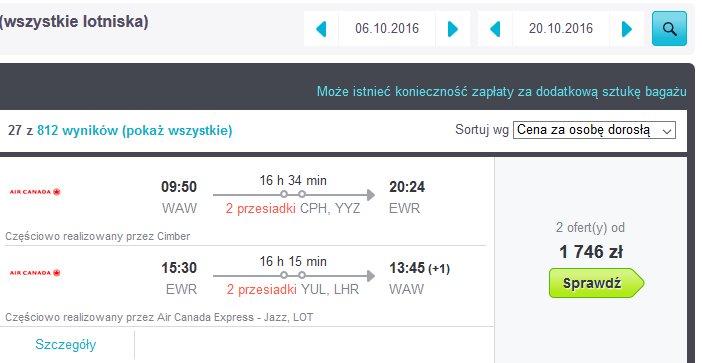
Task: Click the outbound route stopover line
Action: pos(294,195)
